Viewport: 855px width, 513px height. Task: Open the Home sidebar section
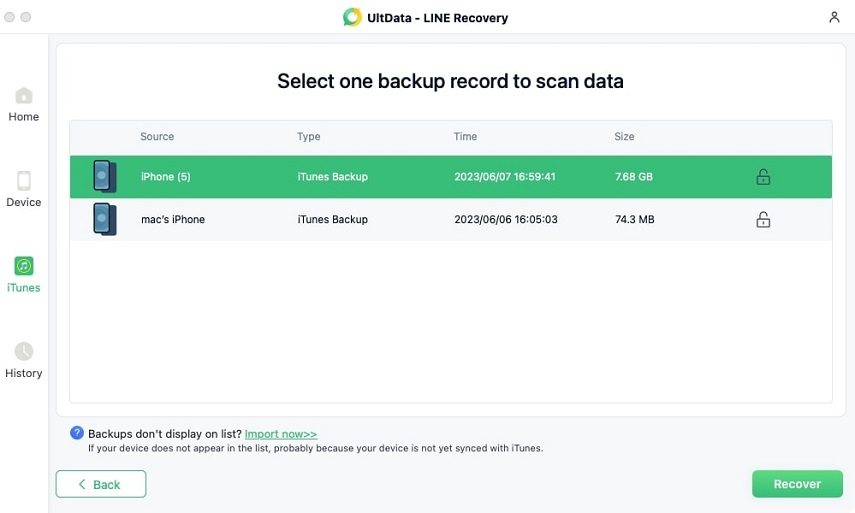pos(23,105)
